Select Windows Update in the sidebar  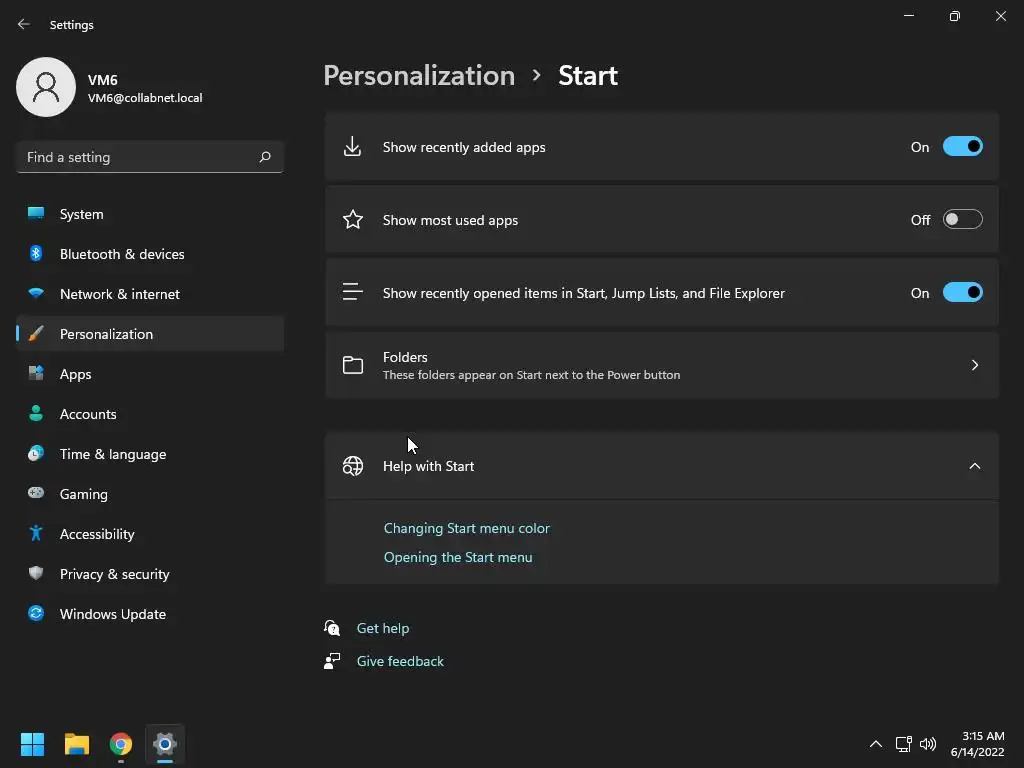pos(113,614)
